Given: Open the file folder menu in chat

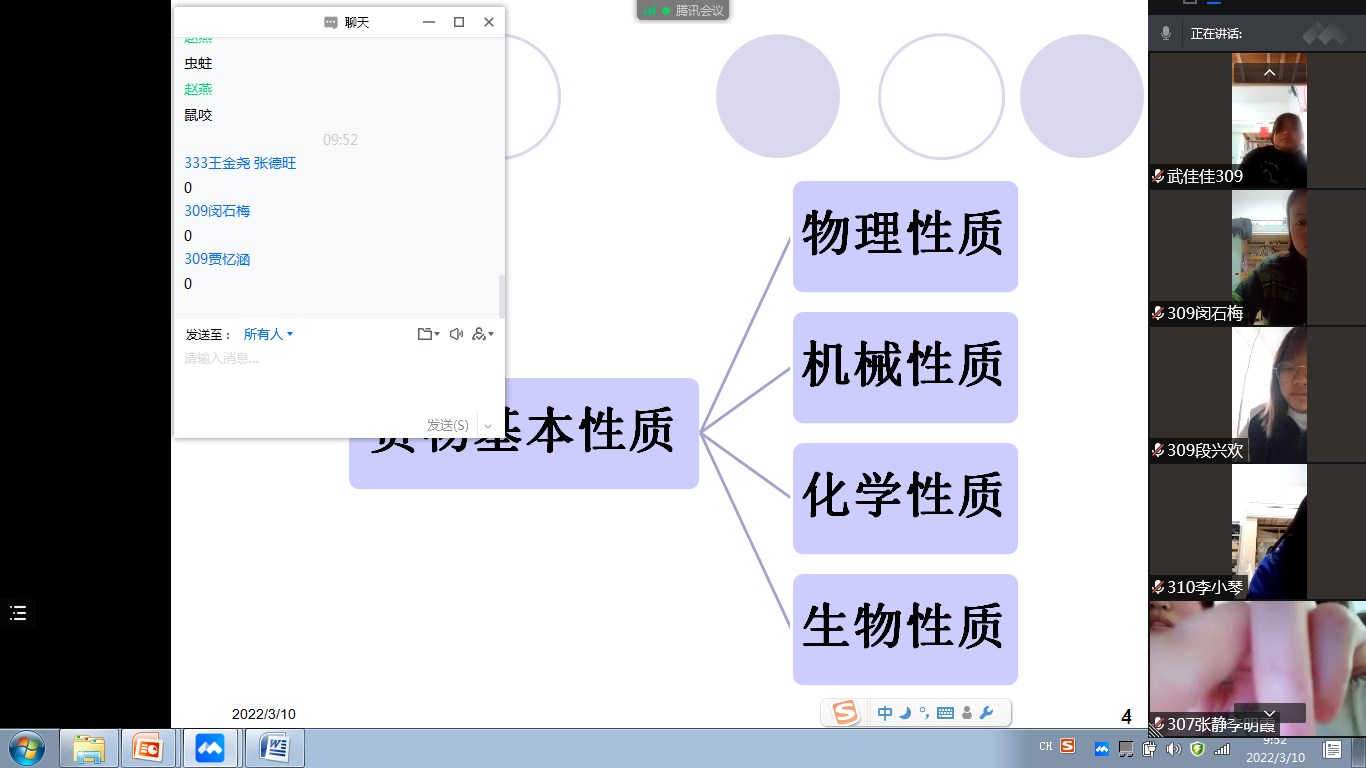Looking at the screenshot, I should [x=427, y=334].
